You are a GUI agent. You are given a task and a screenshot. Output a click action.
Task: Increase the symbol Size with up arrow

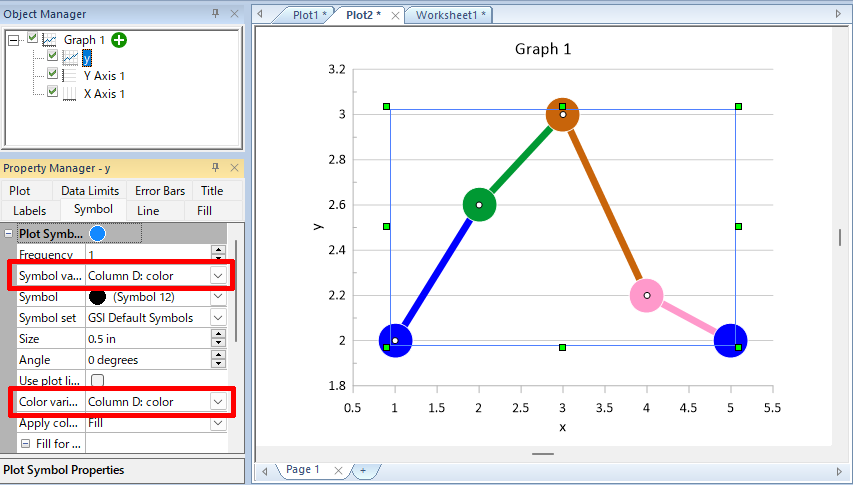[x=218, y=334]
